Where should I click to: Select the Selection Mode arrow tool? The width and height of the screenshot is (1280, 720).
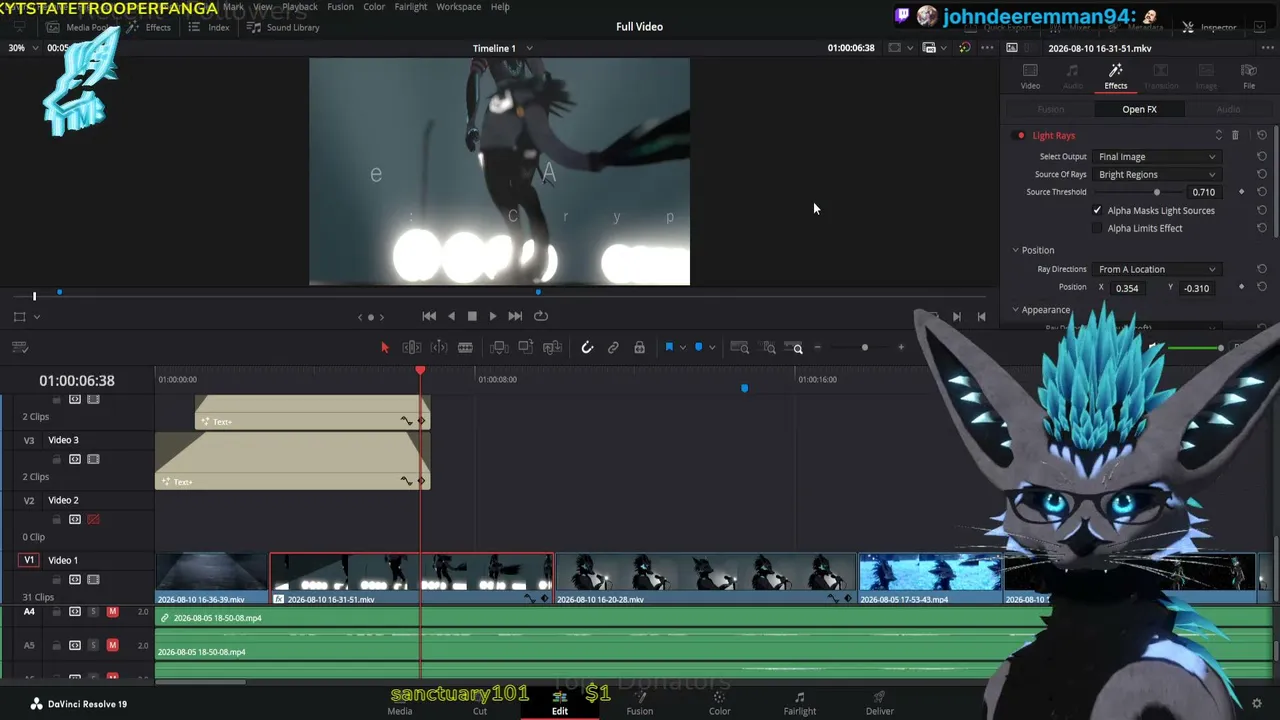coord(385,347)
